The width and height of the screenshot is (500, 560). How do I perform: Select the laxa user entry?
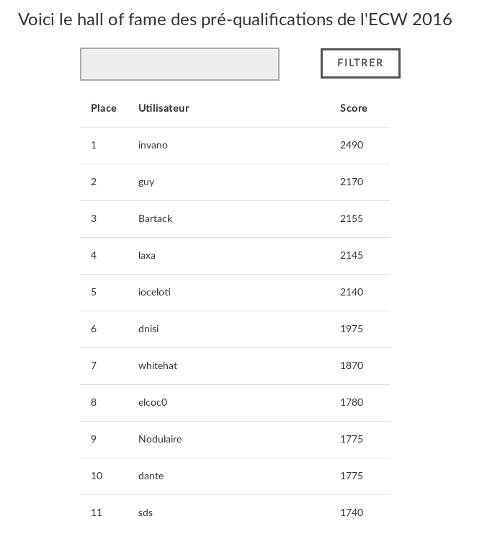pos(147,255)
